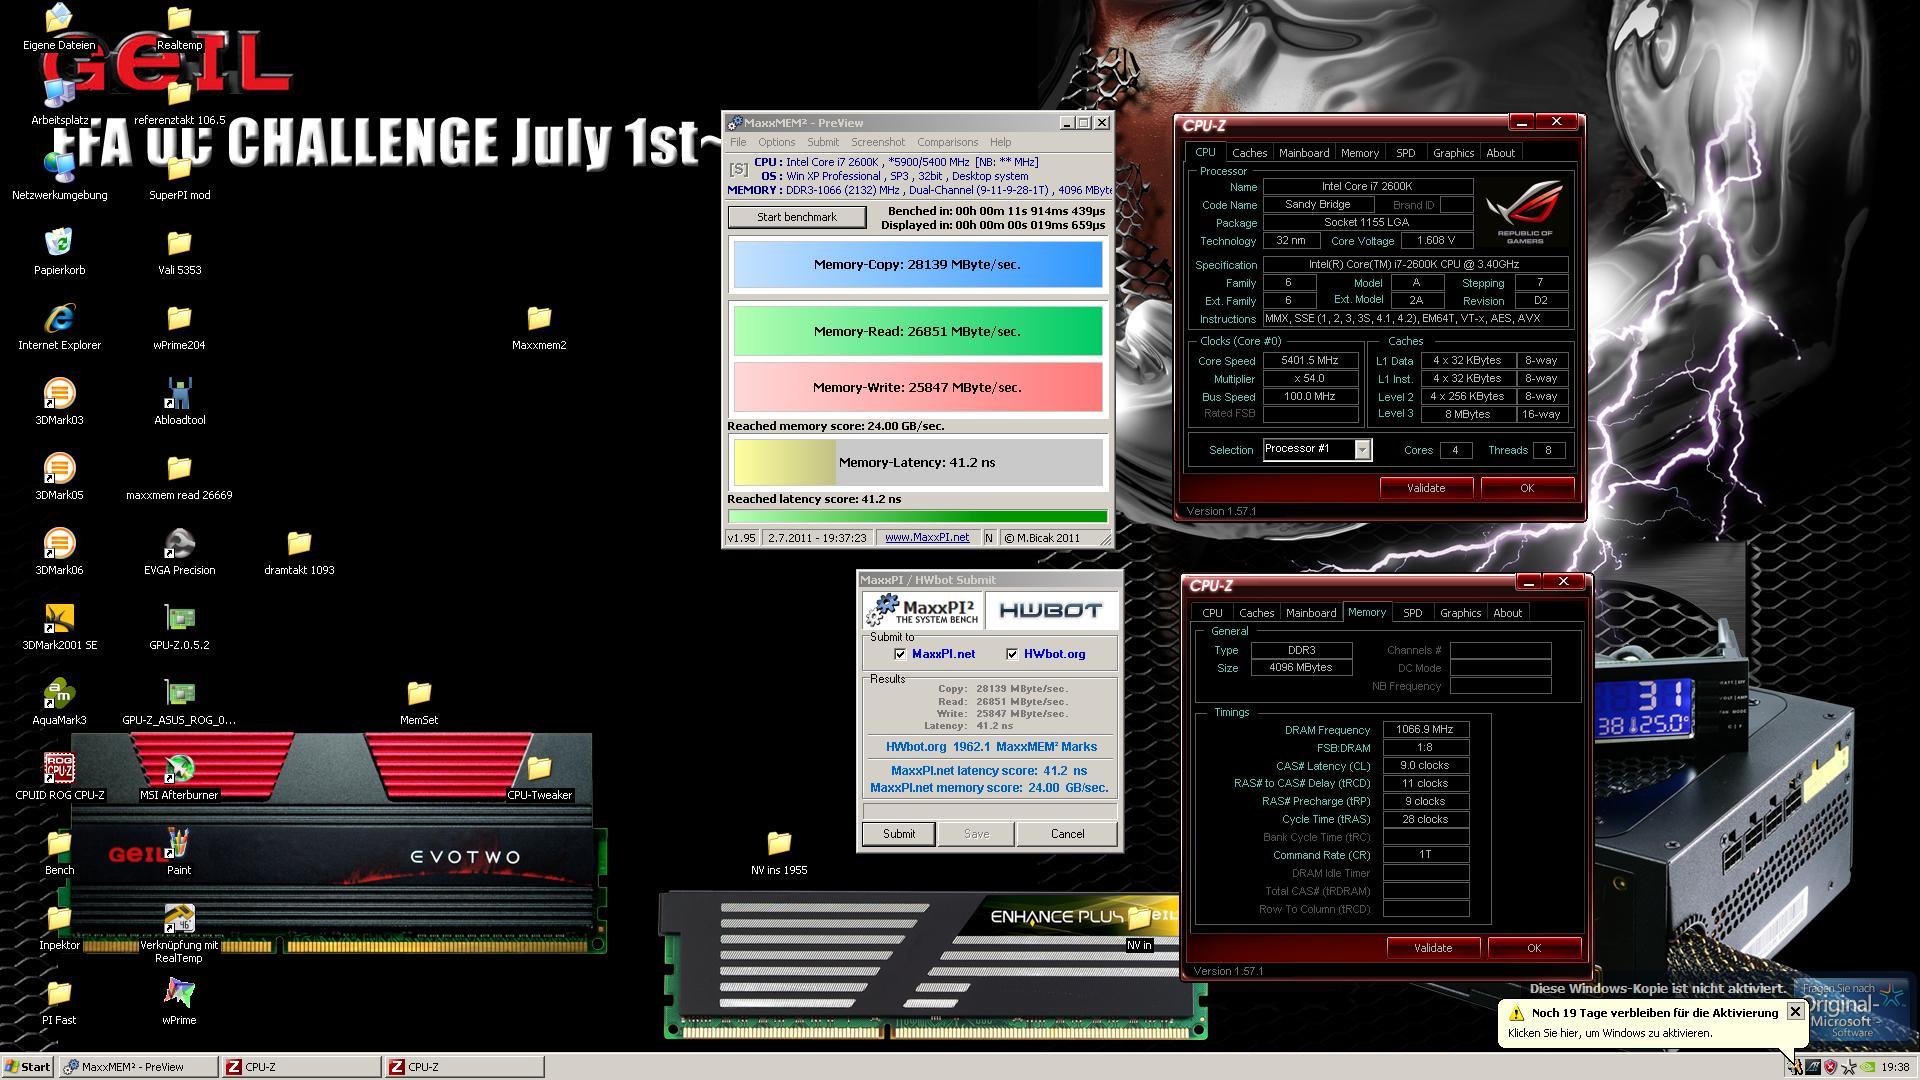
Task: Click the system tray clock 19:38
Action: pos(1895,1067)
